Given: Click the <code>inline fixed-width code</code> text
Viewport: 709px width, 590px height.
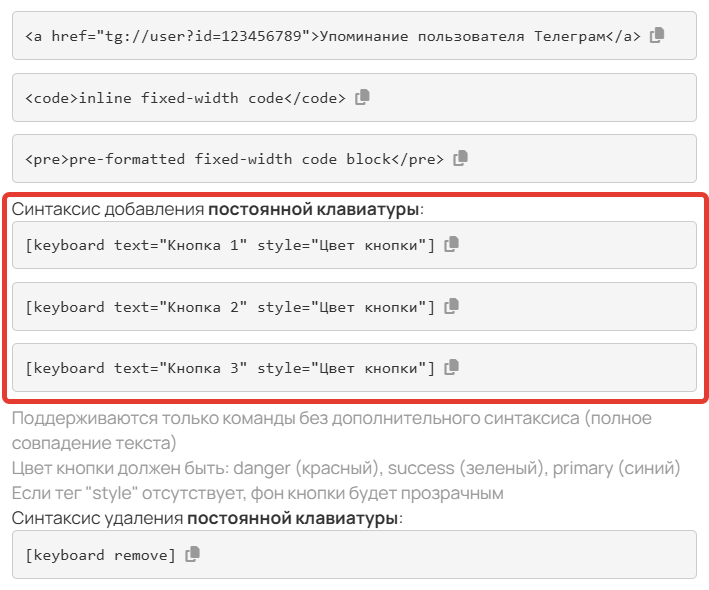Looking at the screenshot, I should point(185,98).
